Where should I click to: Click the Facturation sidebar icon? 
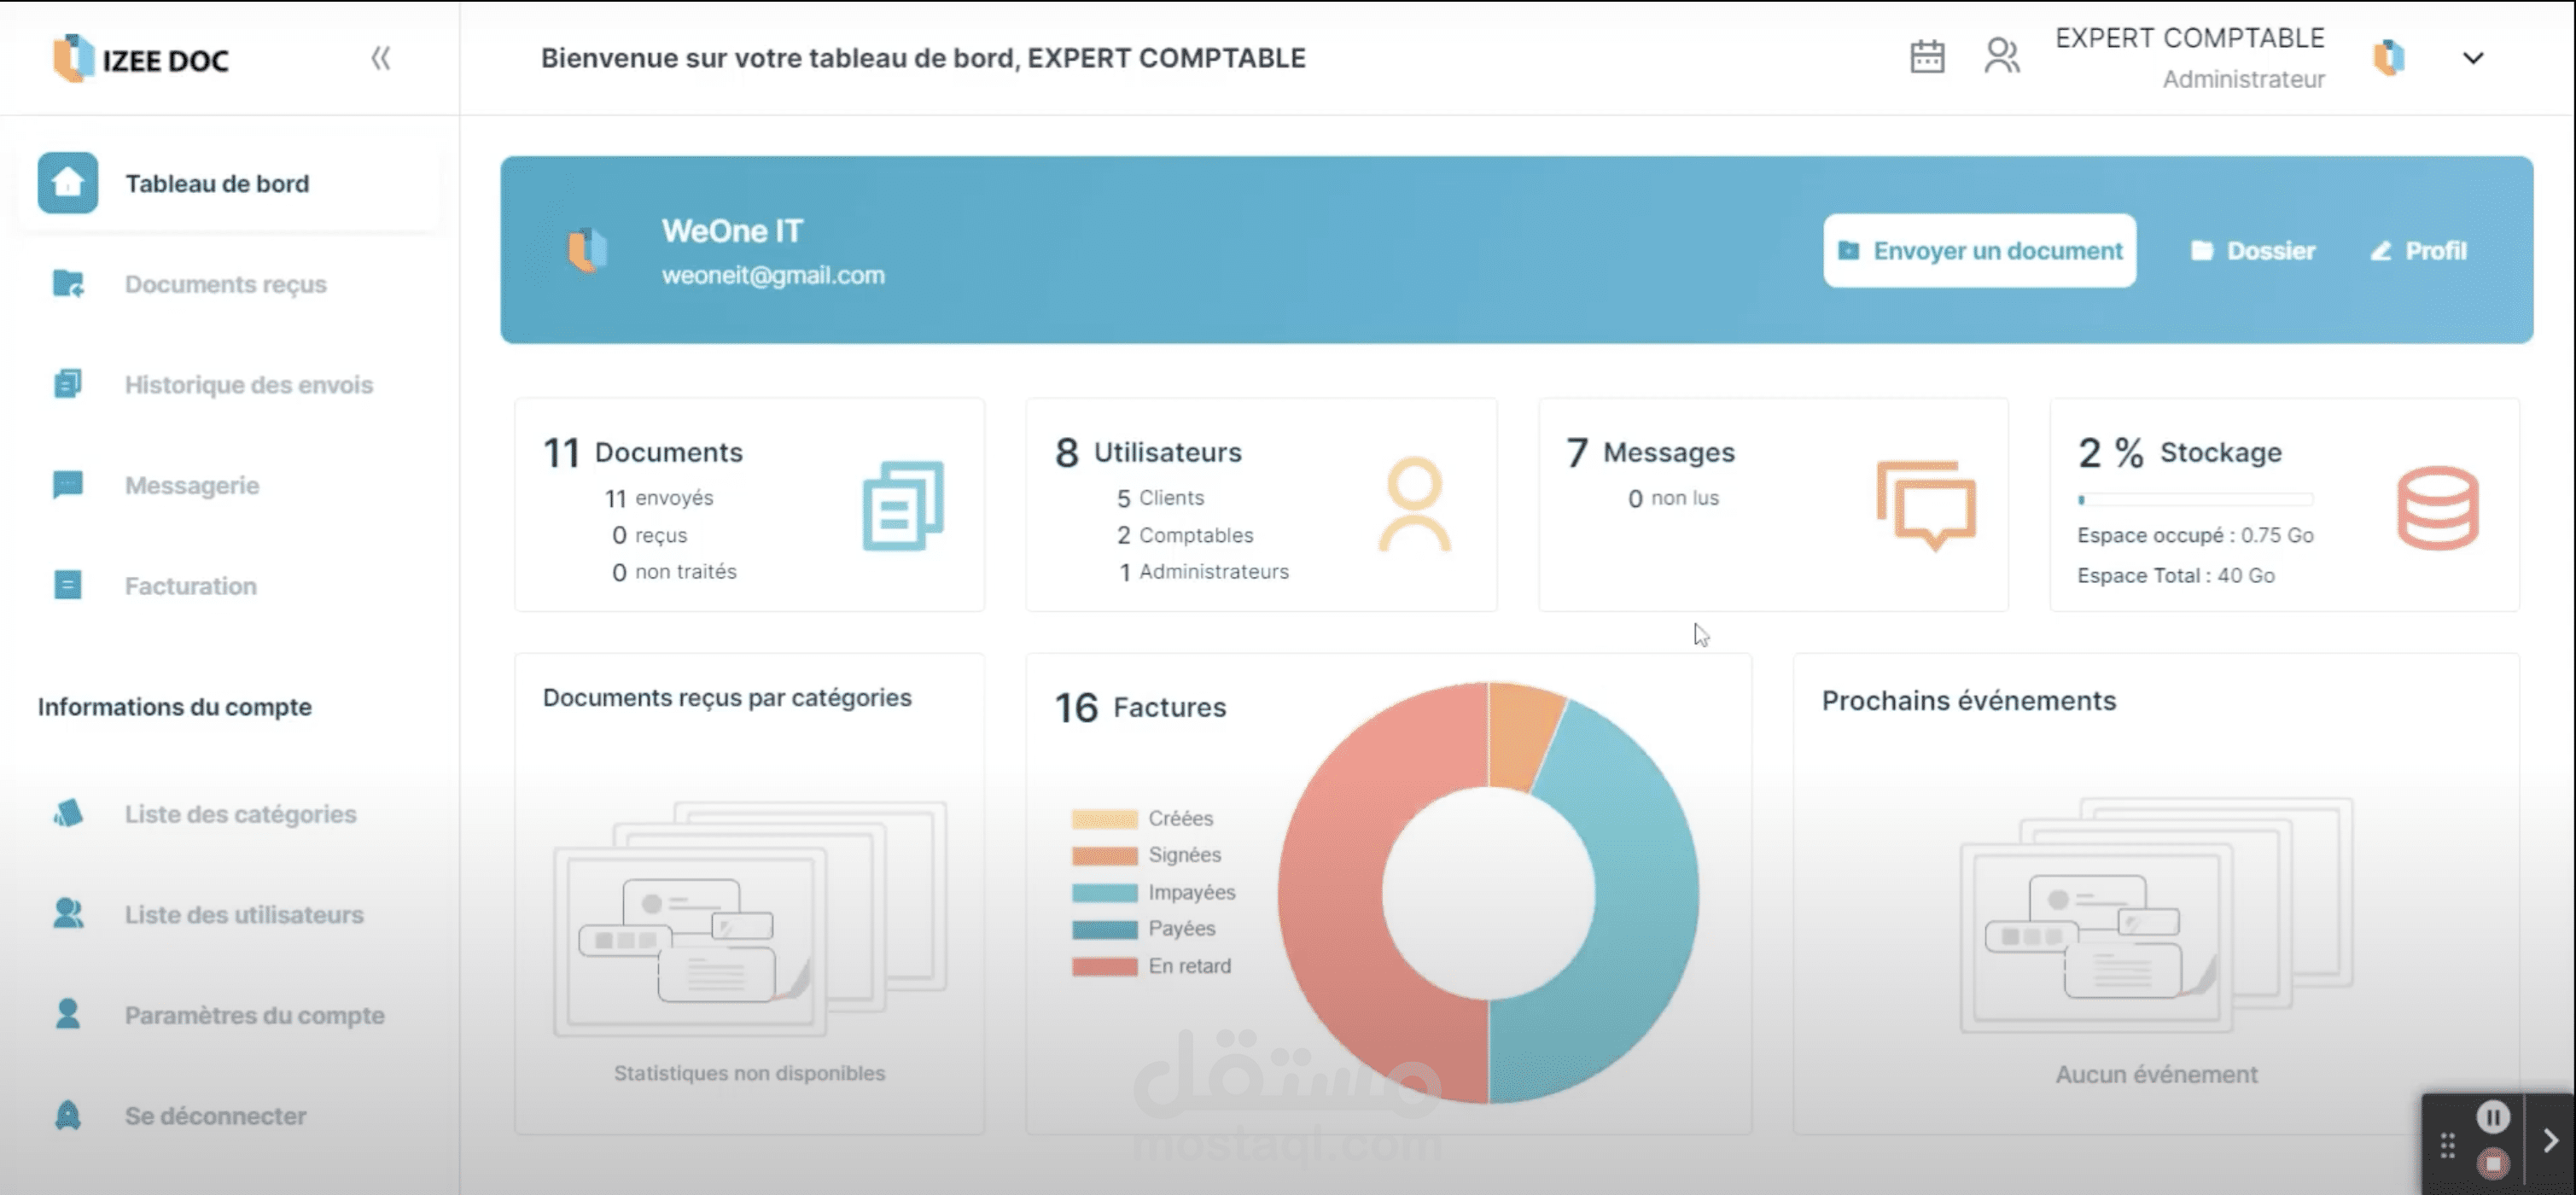[x=68, y=586]
